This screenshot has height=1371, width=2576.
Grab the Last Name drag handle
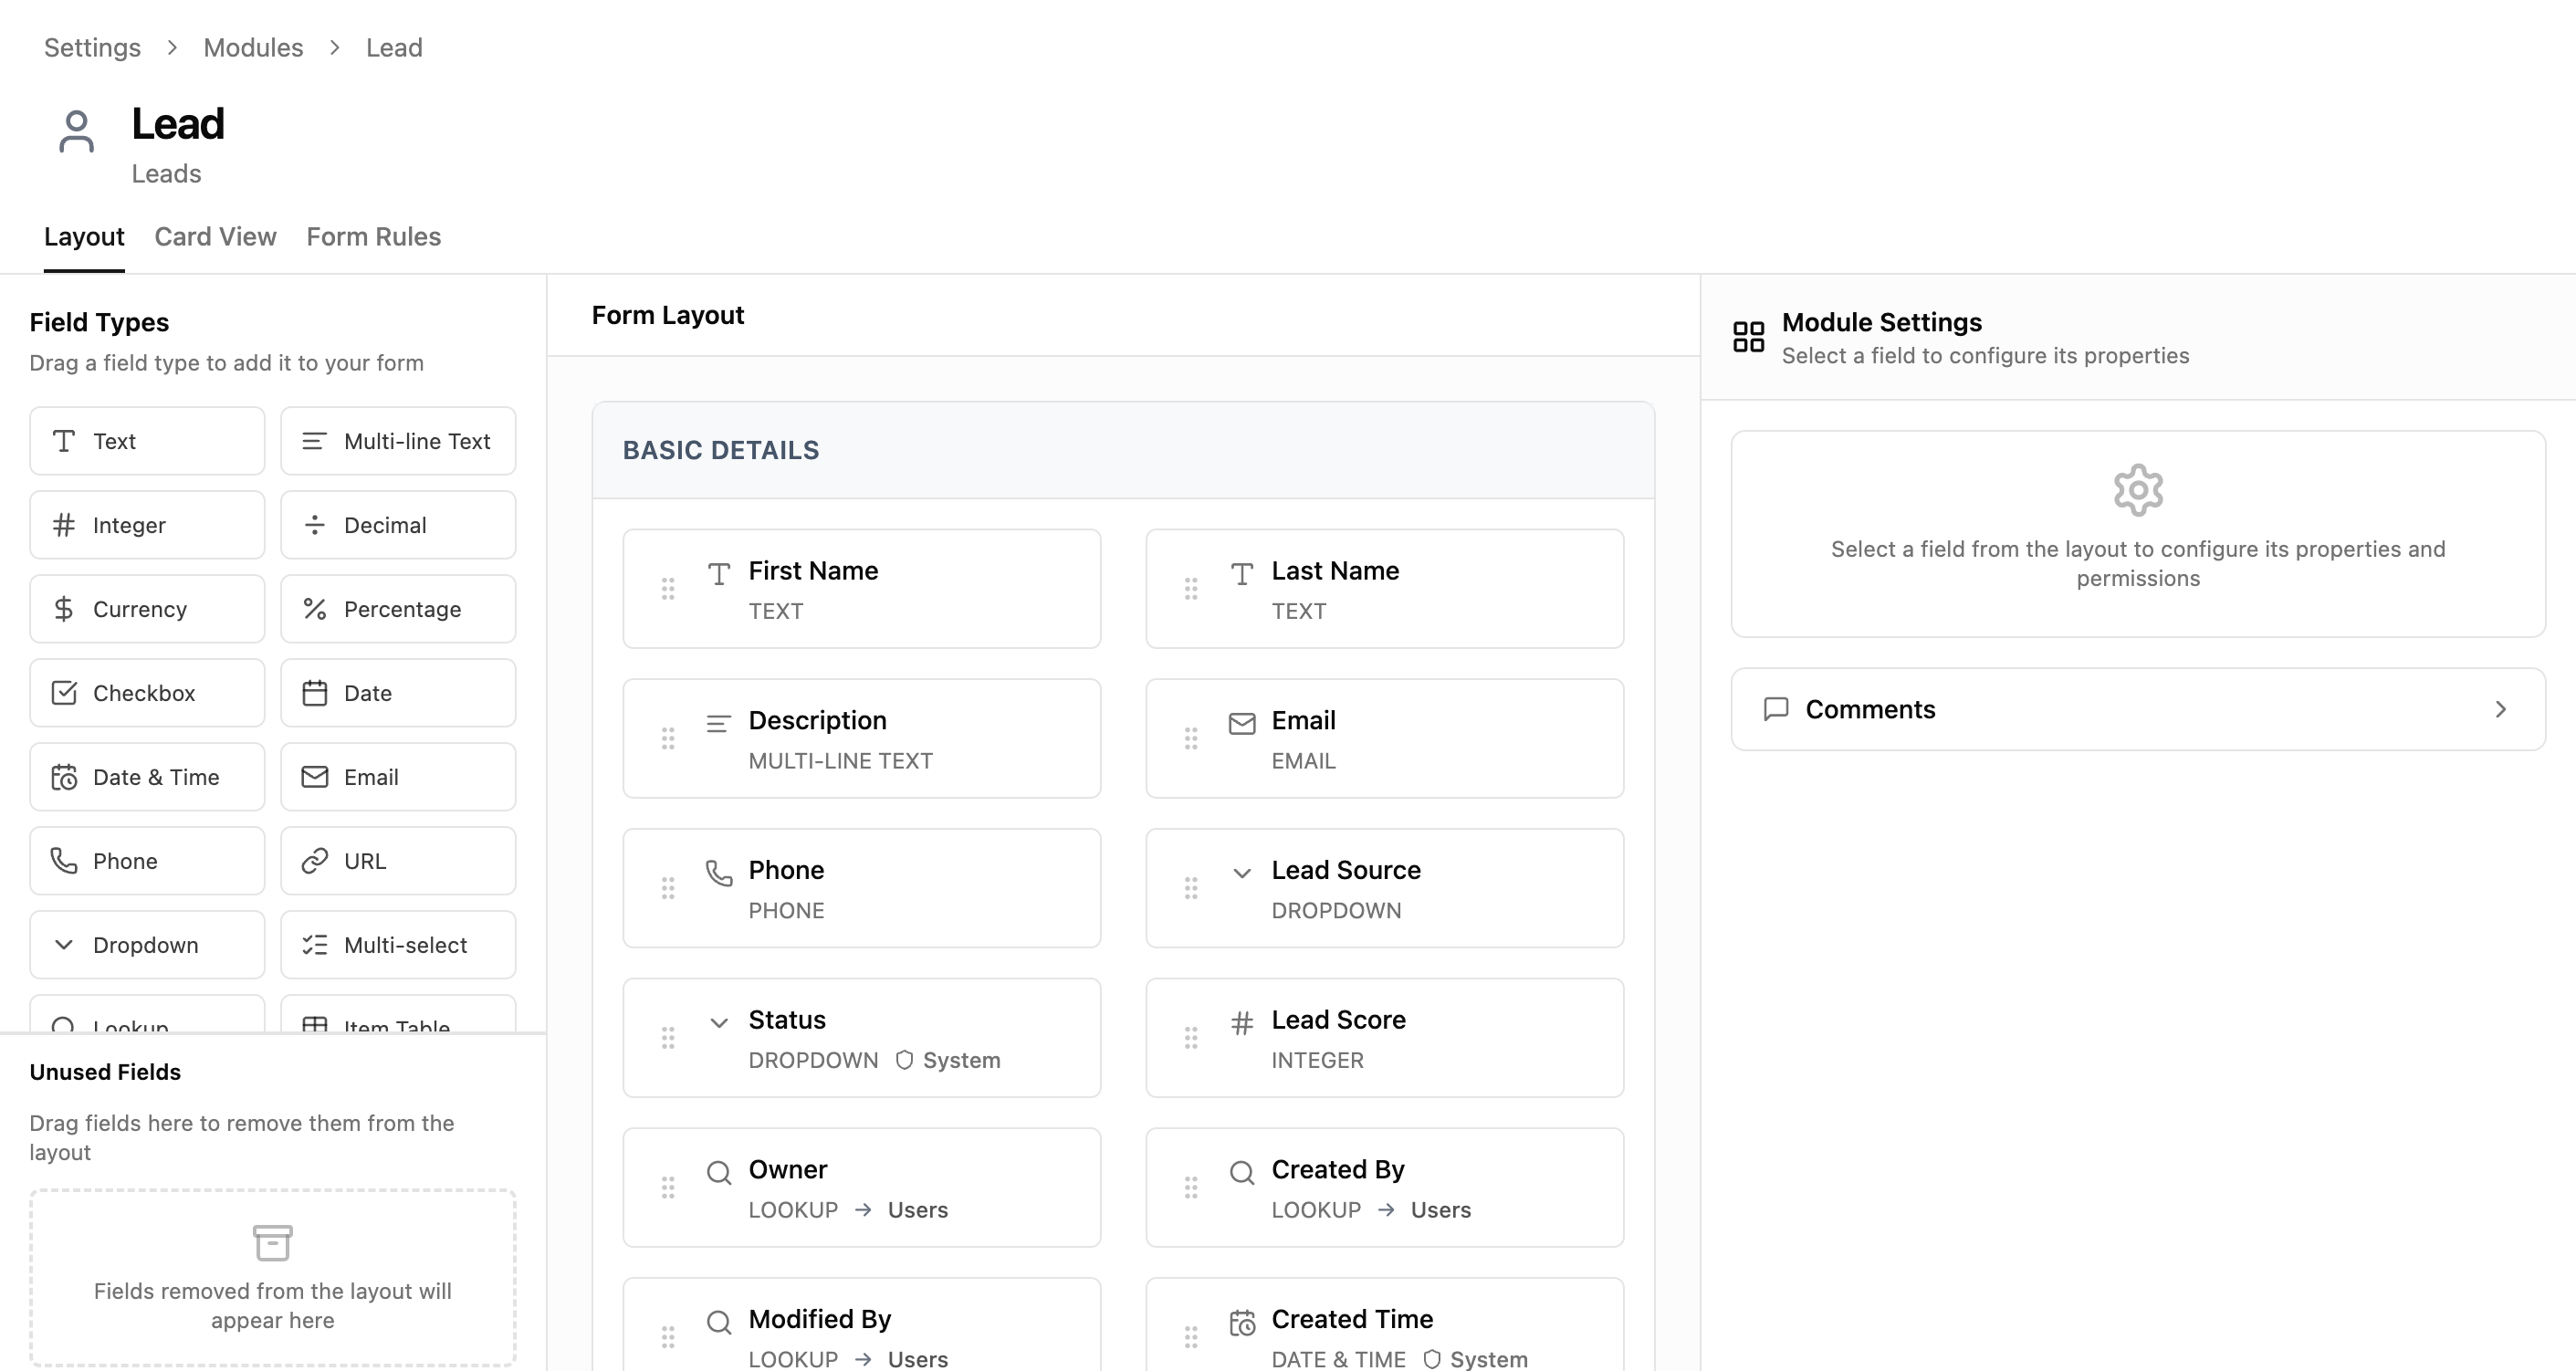coord(1191,589)
